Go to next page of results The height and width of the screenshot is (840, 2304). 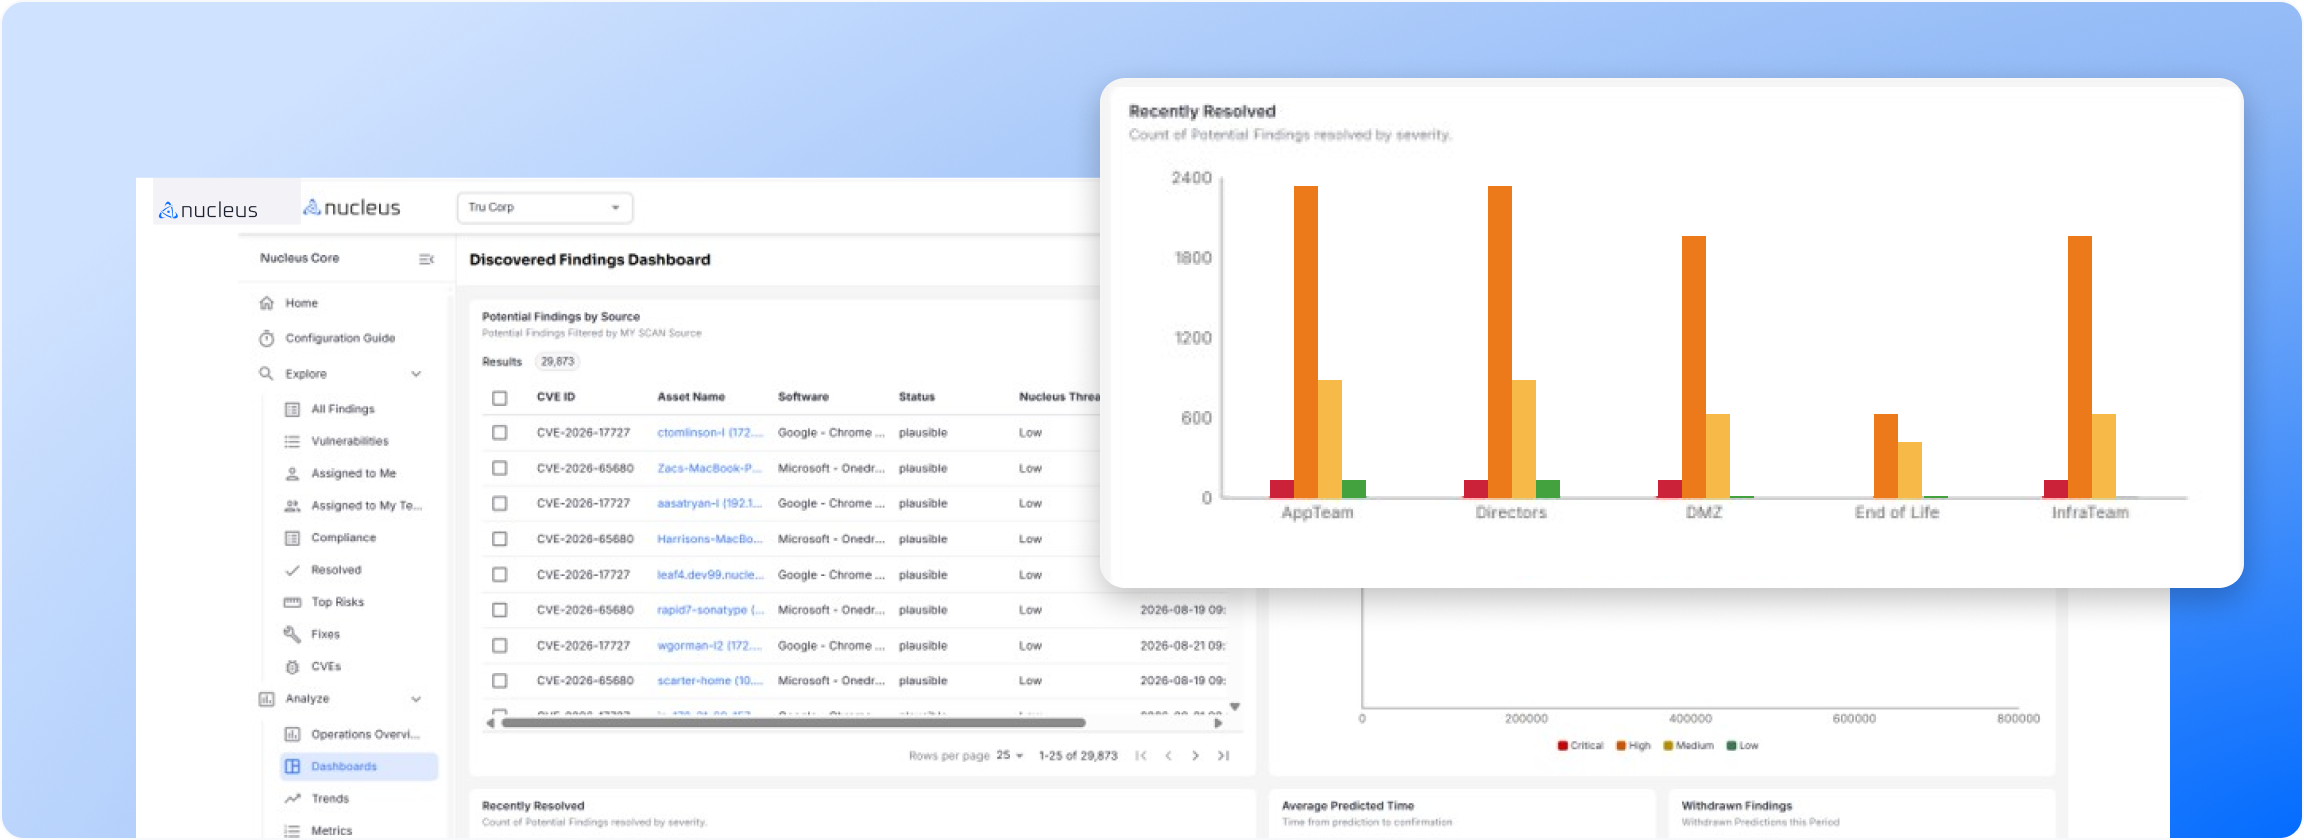(1195, 756)
